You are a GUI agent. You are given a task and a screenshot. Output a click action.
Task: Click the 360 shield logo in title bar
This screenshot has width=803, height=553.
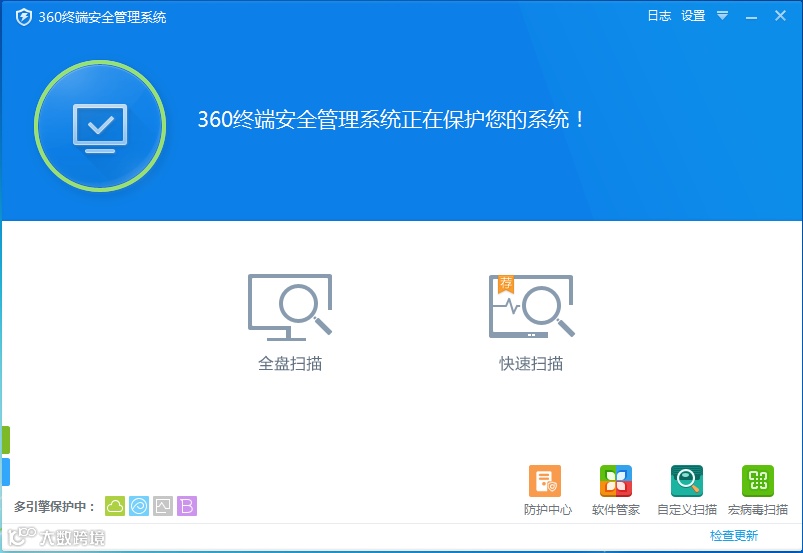pos(24,17)
